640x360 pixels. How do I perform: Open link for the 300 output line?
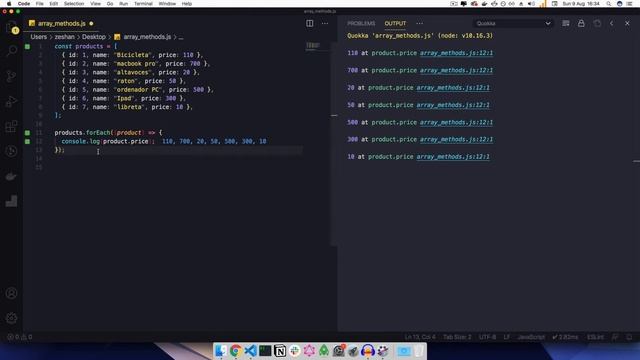coord(456,139)
